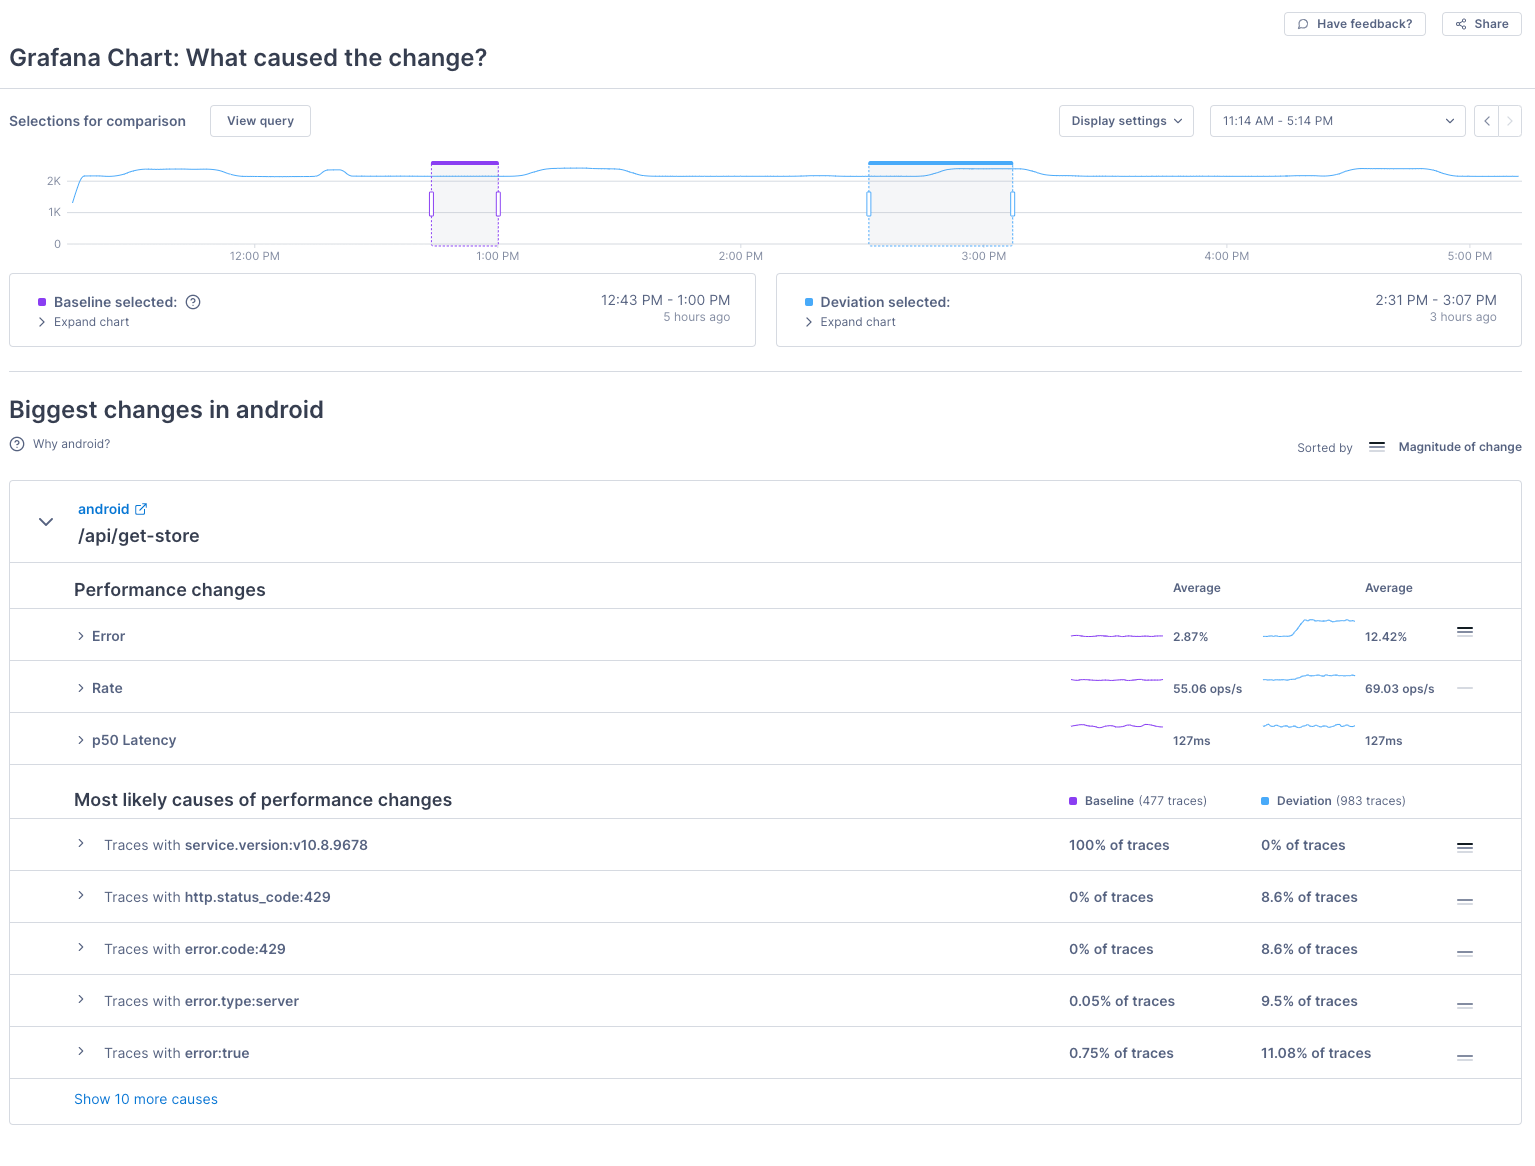Expand traces with http.status_code:429
The image size is (1535, 1166).
(81, 896)
